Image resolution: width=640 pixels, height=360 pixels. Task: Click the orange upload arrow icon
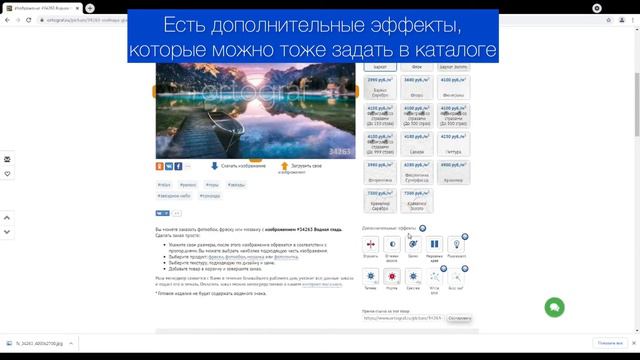coord(284,166)
